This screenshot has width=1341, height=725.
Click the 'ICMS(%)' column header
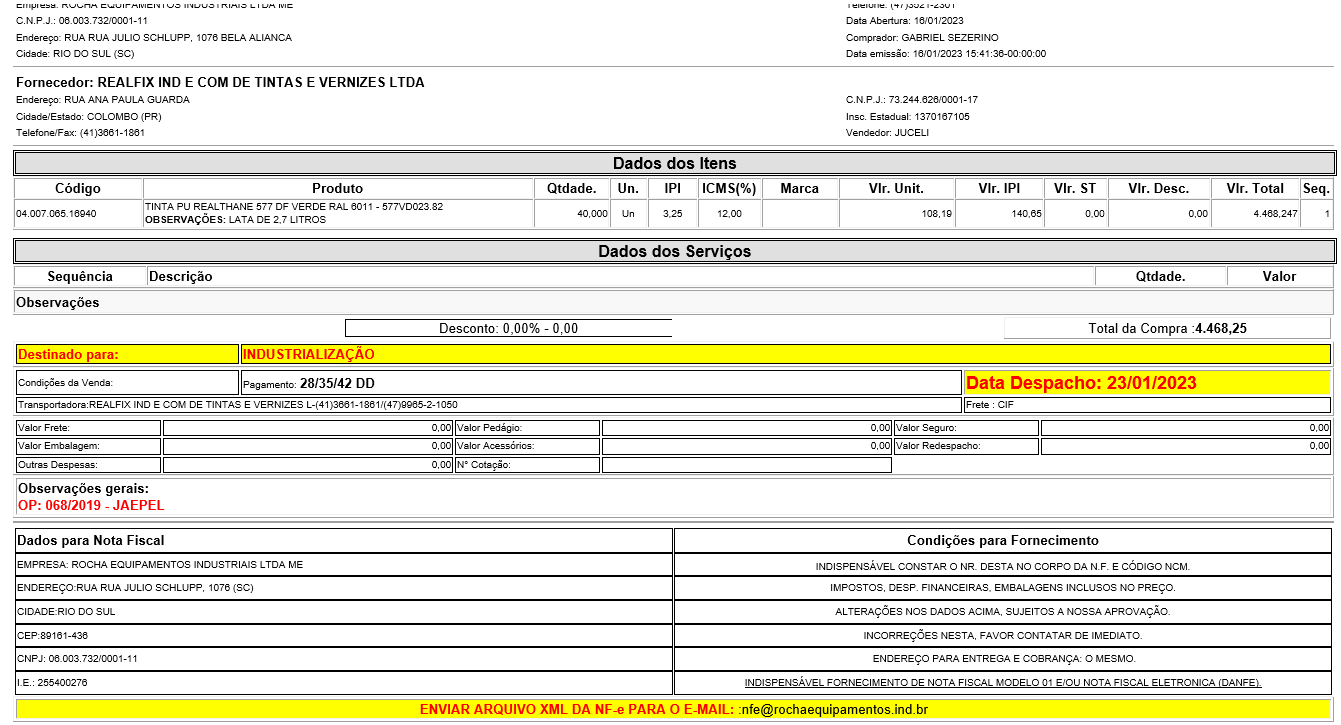(x=728, y=188)
